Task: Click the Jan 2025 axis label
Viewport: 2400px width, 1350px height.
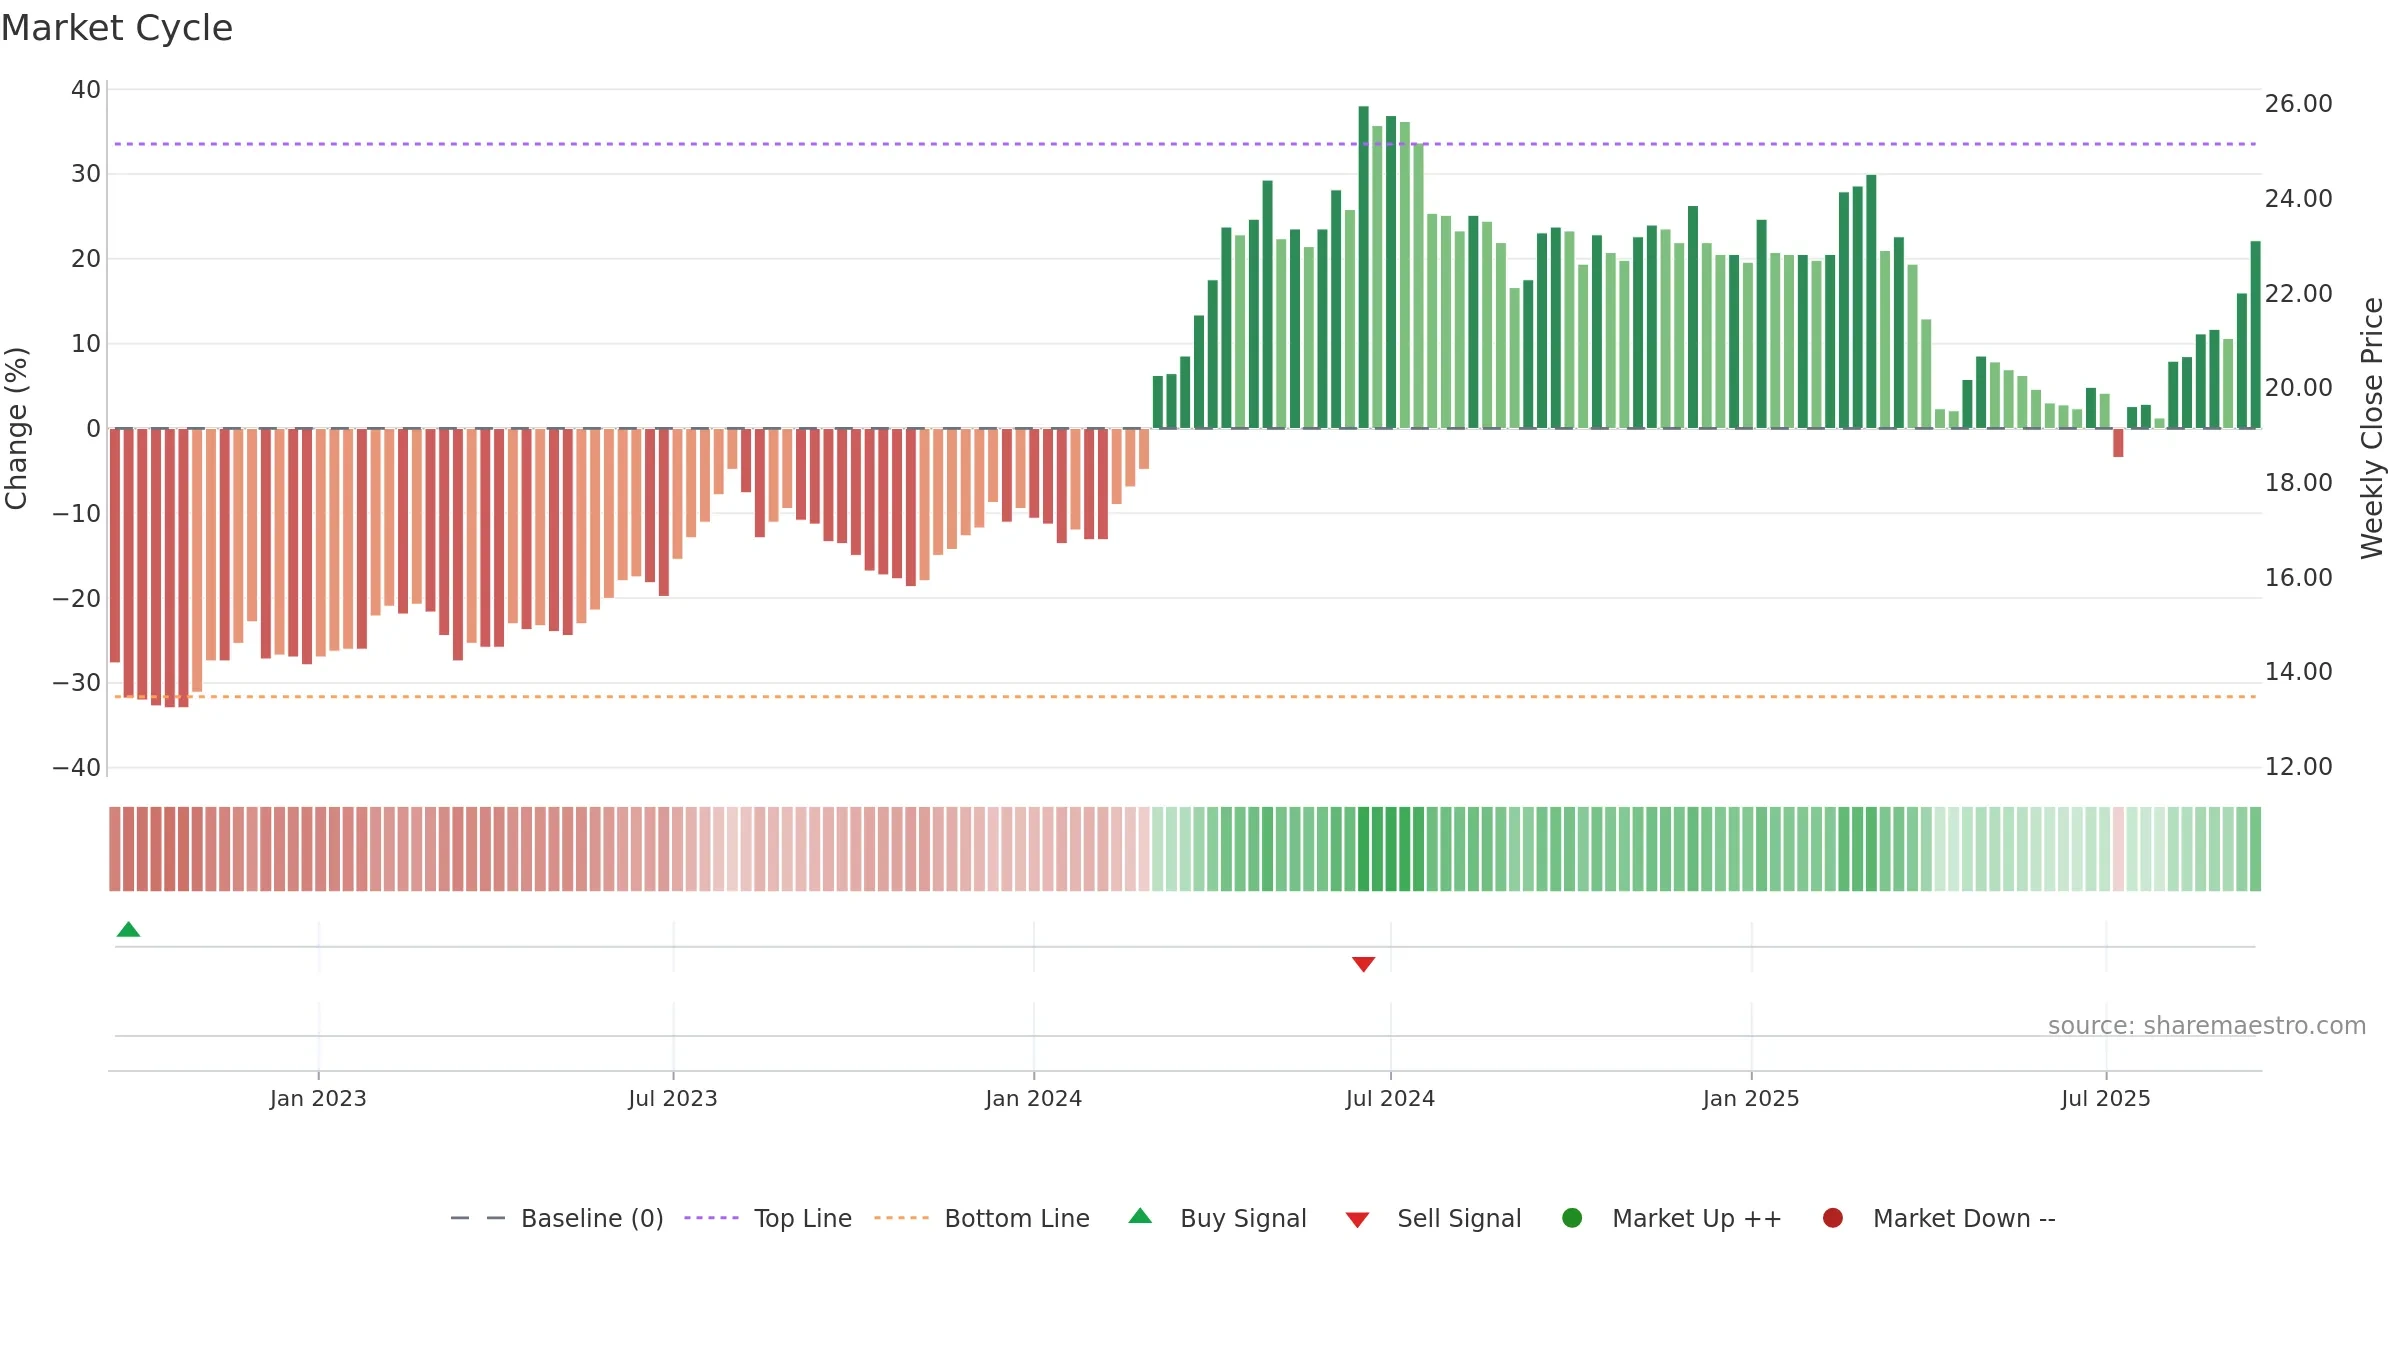Action: pos(1751,1098)
